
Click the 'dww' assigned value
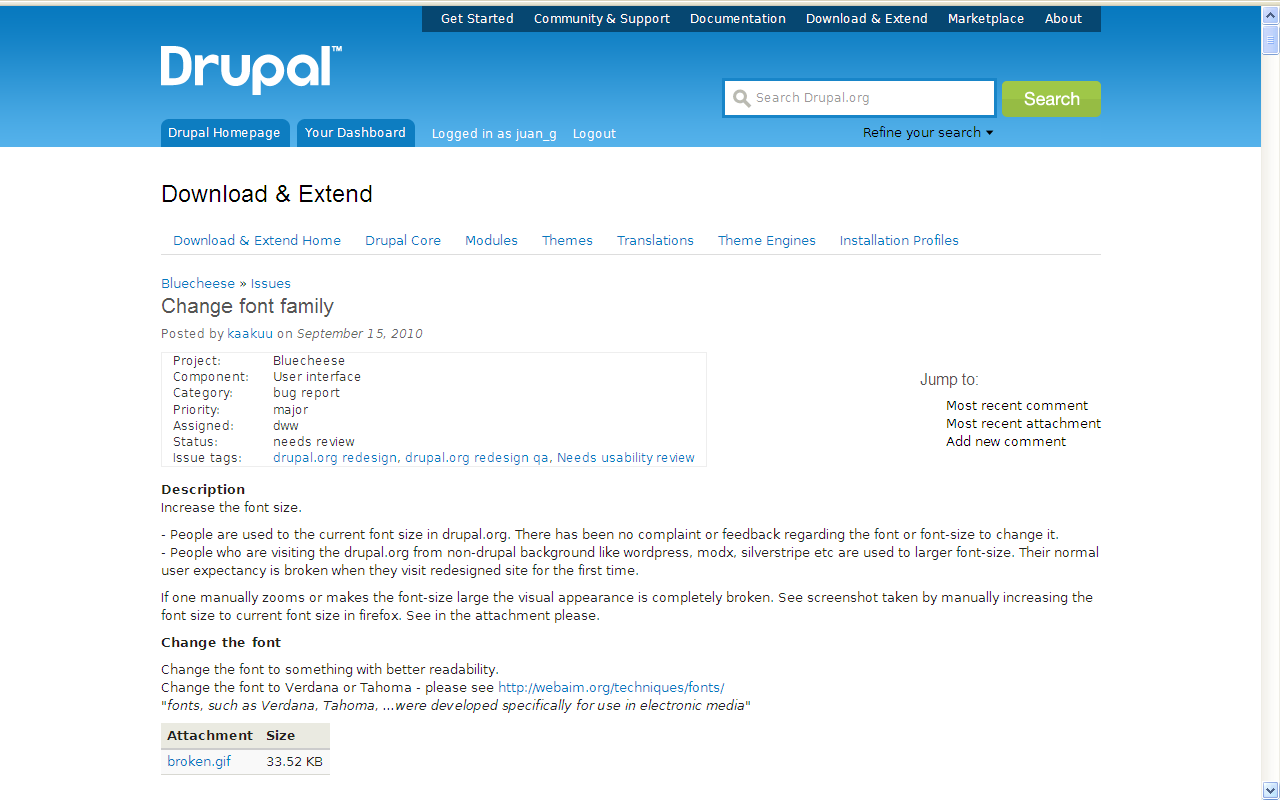point(286,426)
